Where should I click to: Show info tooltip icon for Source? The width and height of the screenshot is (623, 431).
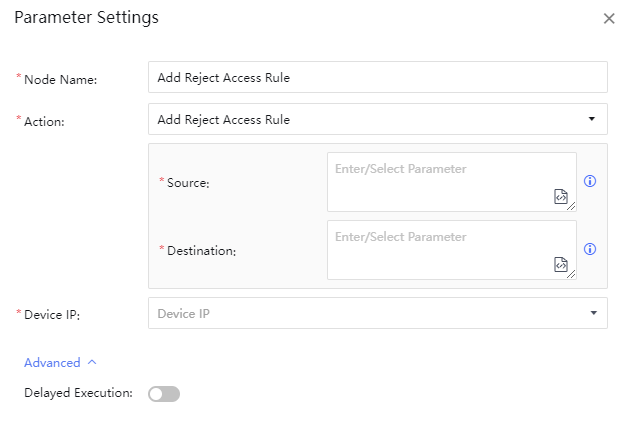pyautogui.click(x=590, y=182)
